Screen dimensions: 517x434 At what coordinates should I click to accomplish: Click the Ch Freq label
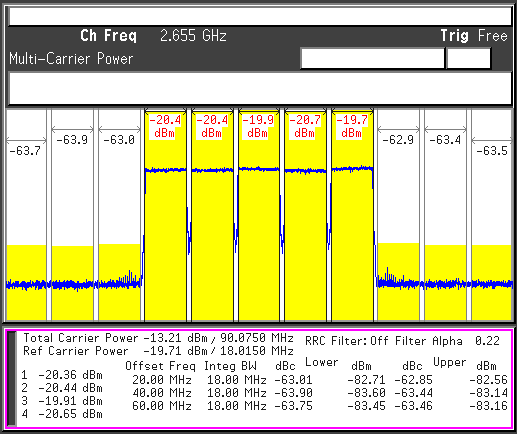tap(108, 36)
